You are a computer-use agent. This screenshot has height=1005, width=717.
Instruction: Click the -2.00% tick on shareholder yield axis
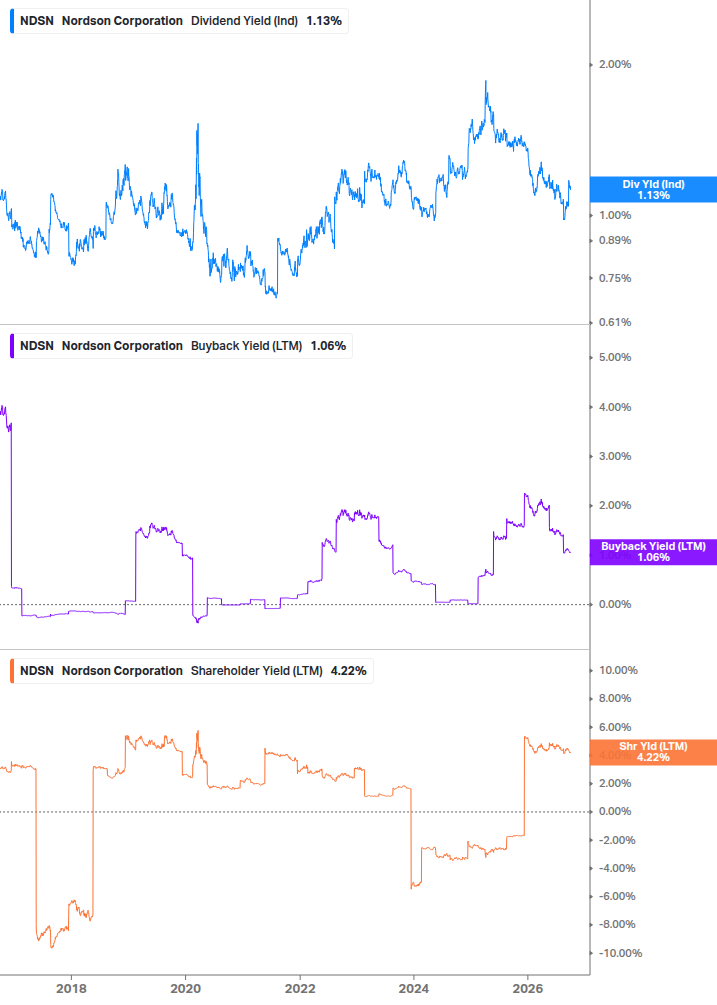[x=617, y=840]
